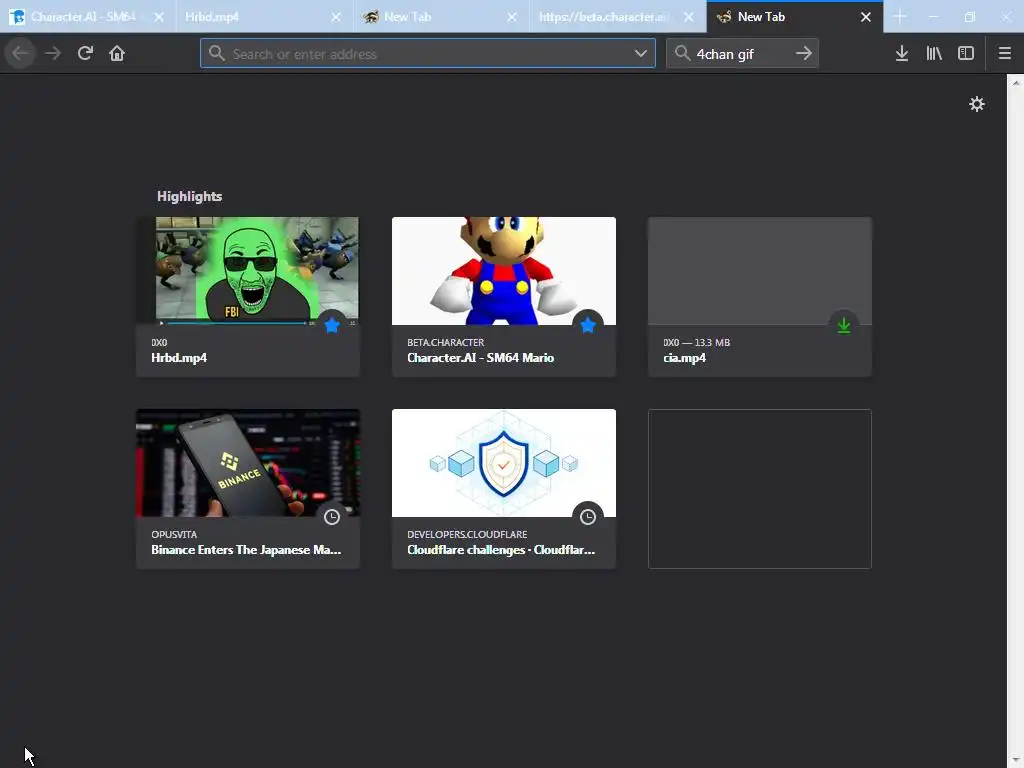1024x768 pixels.
Task: Open the cia.mp4 download thumbnail
Action: coord(760,270)
